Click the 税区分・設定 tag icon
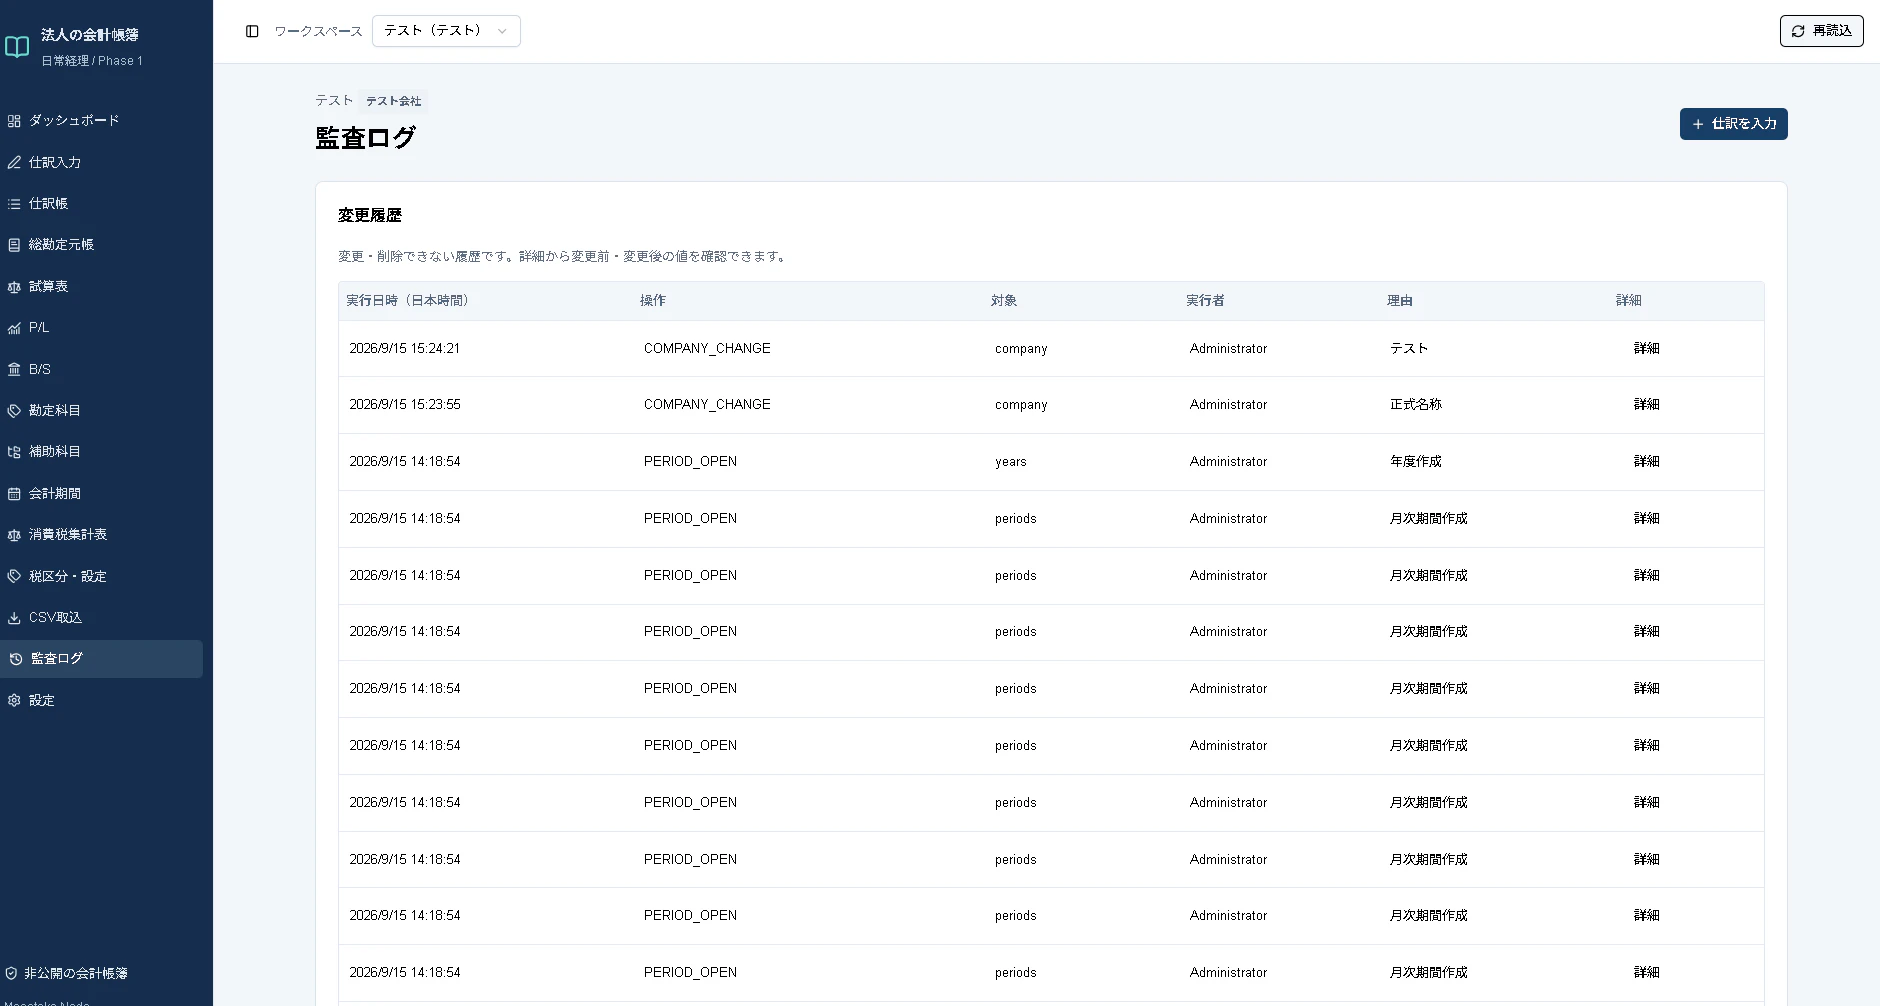 [14, 576]
